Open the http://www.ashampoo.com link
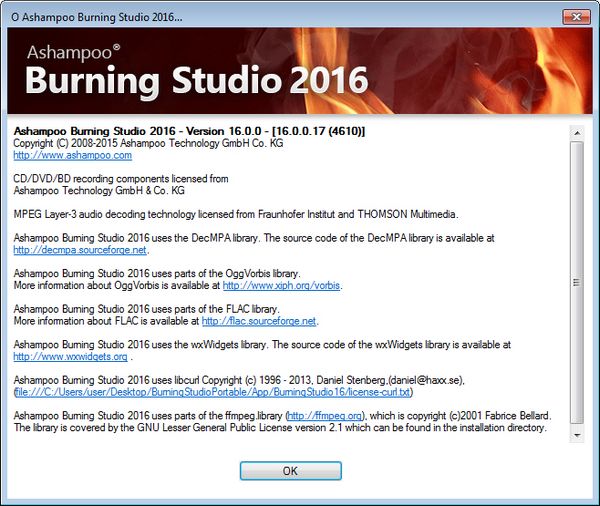This screenshot has width=600, height=506. pyautogui.click(x=73, y=155)
